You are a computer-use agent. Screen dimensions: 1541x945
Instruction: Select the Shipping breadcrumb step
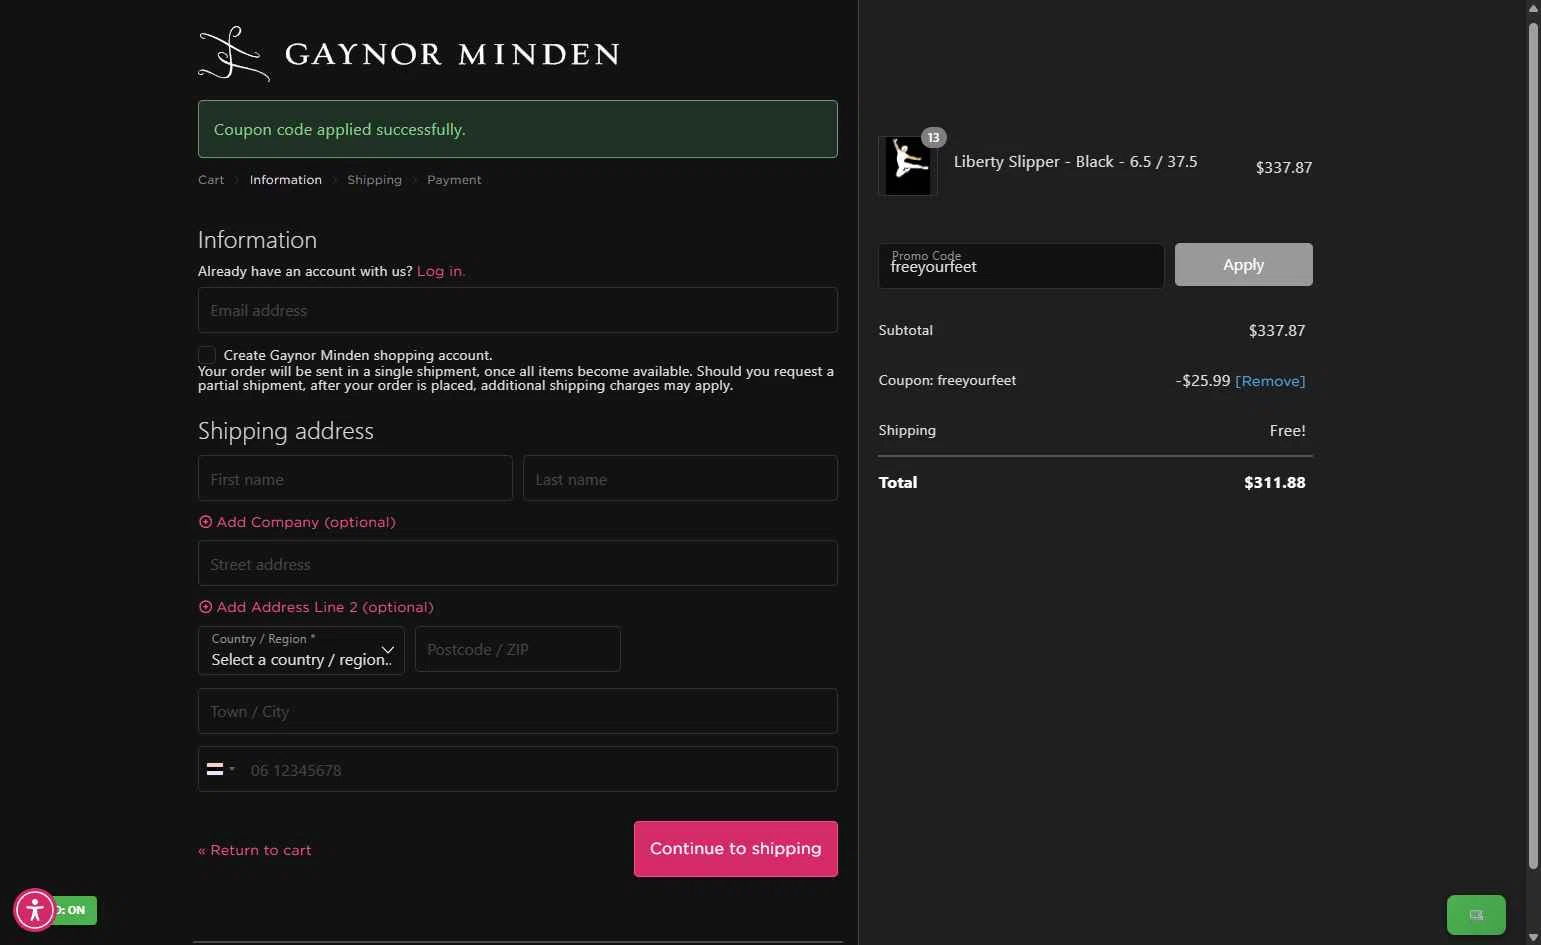(374, 180)
